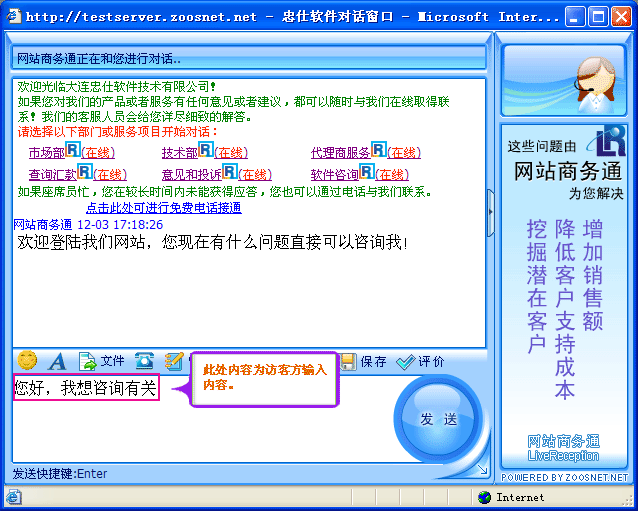Click 评价 label in toolbar
This screenshot has width=638, height=511.
(431, 362)
